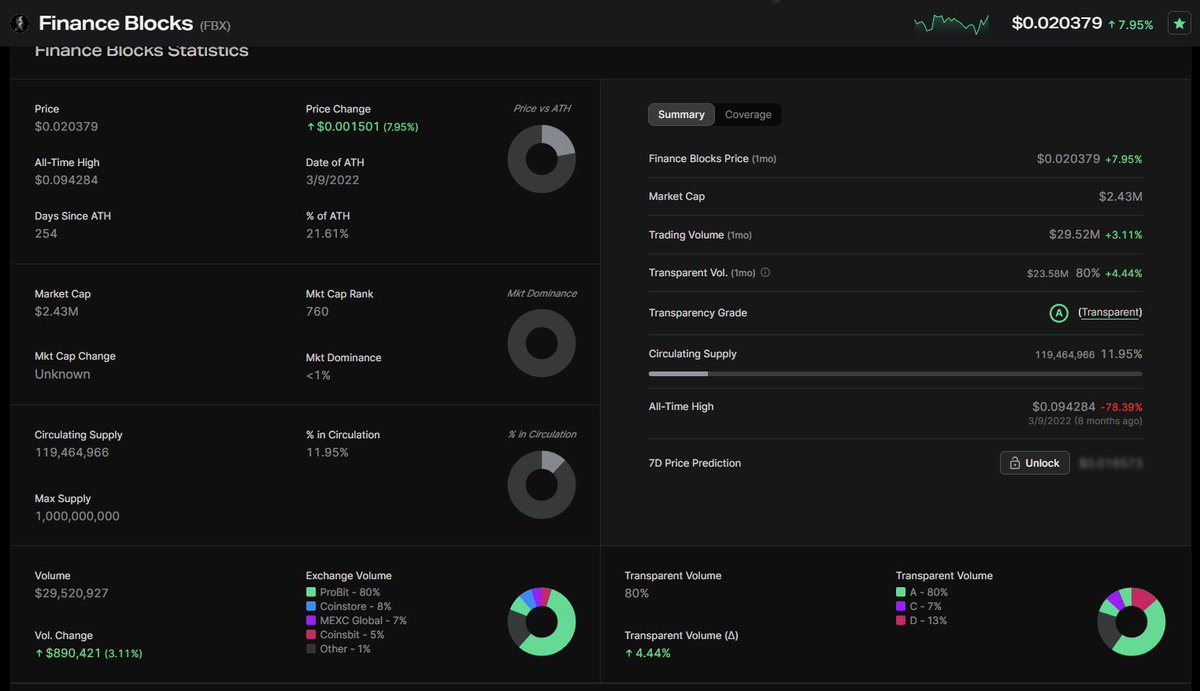Click the Mkt Dominance value <1%
Viewport: 1200px width, 691px height.
tap(318, 375)
